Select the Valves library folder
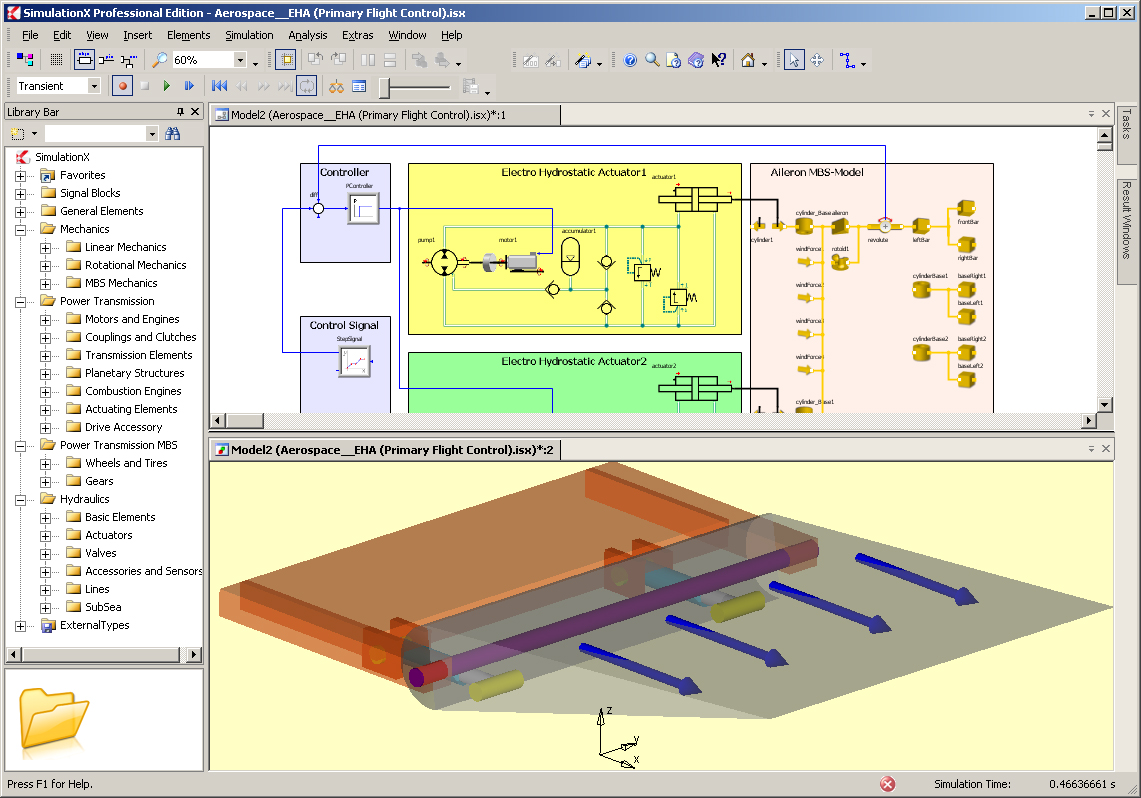 tap(100, 553)
